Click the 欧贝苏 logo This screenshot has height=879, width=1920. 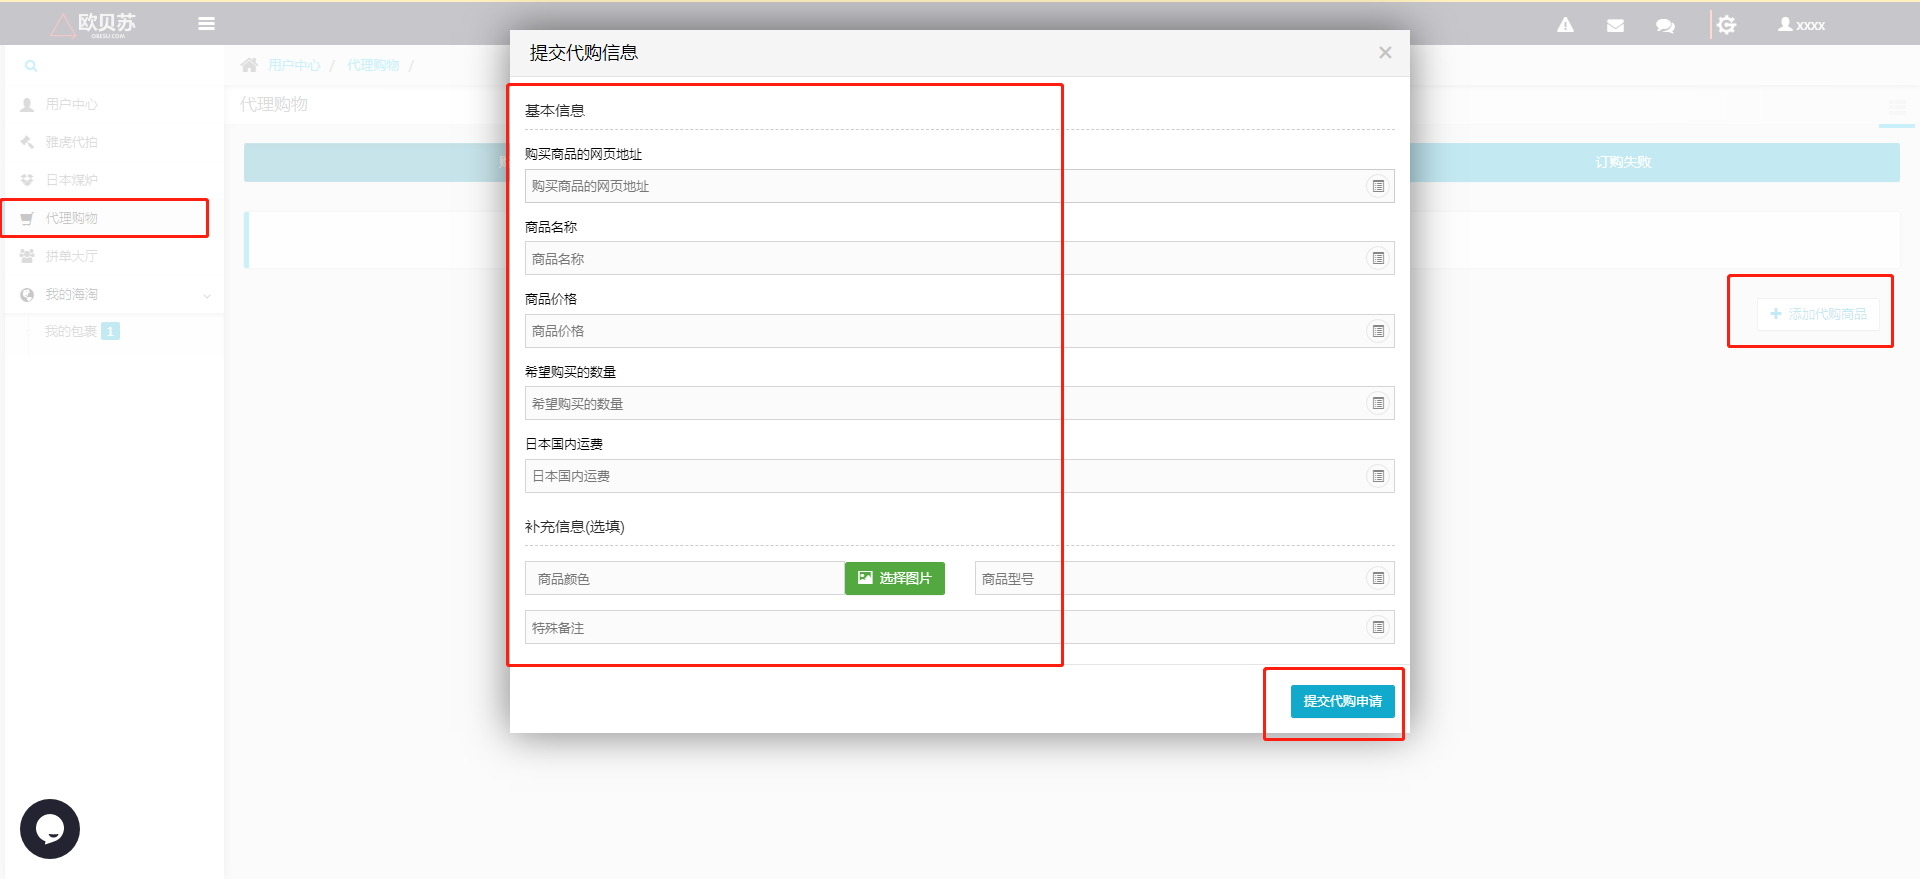coord(94,24)
